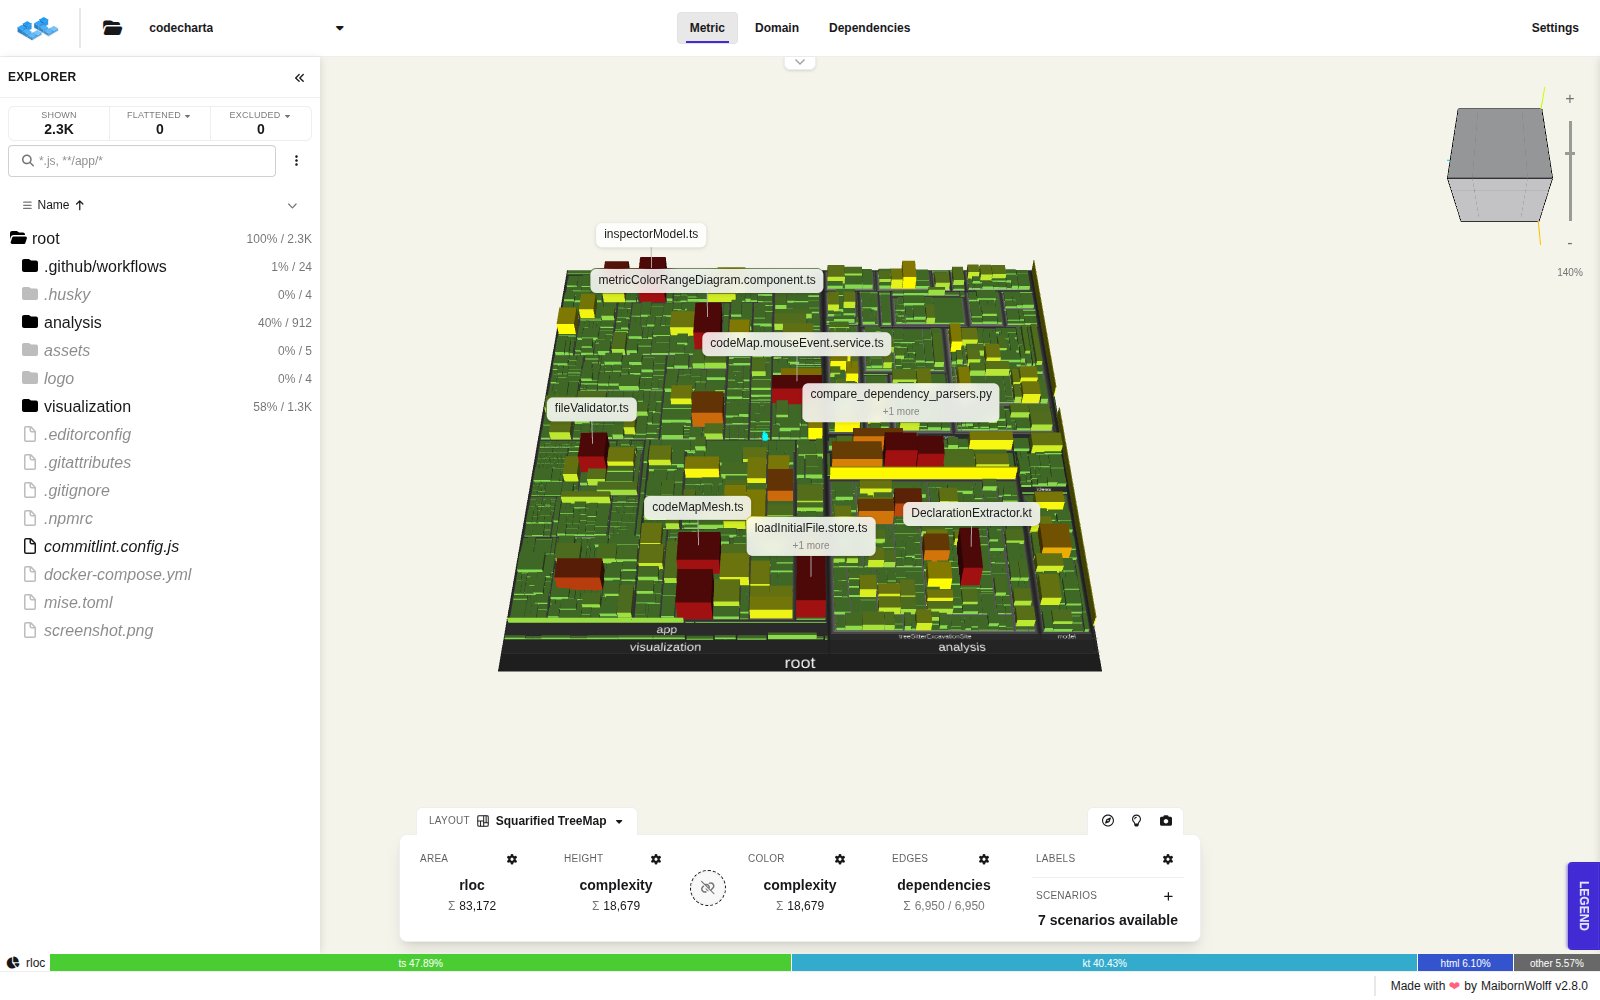Collapse the Explorer panel with double-chevron icon
Image resolution: width=1600 pixels, height=1000 pixels.
299,77
